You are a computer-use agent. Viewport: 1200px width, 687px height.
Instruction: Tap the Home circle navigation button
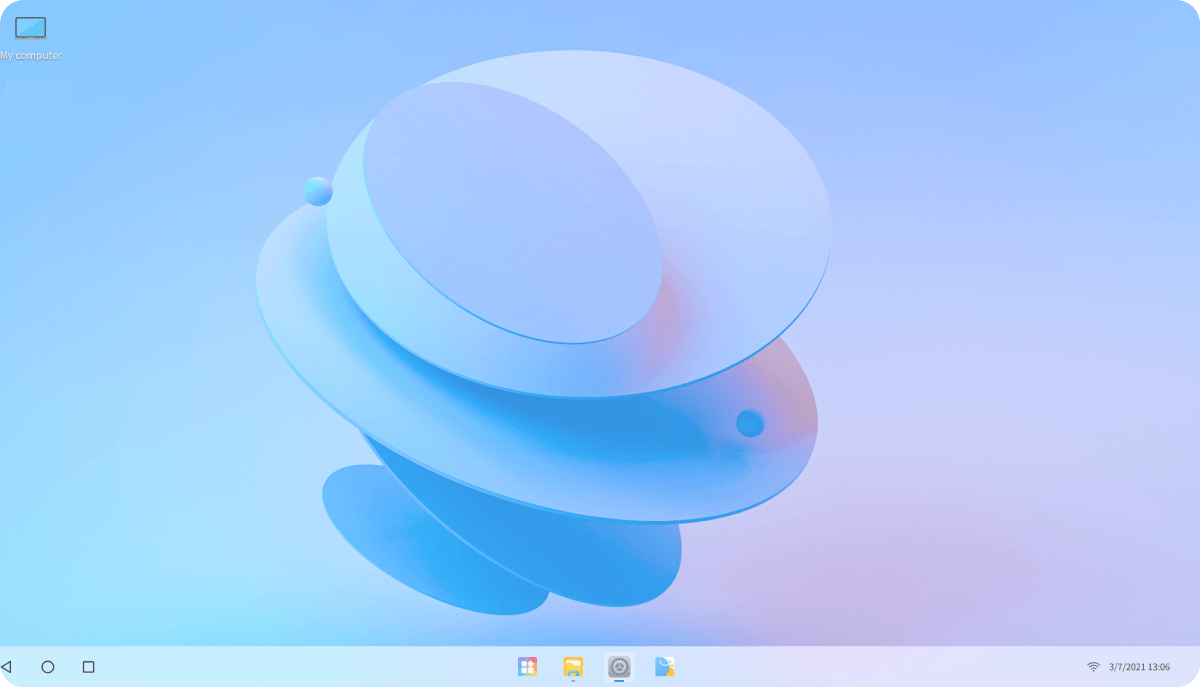48,666
